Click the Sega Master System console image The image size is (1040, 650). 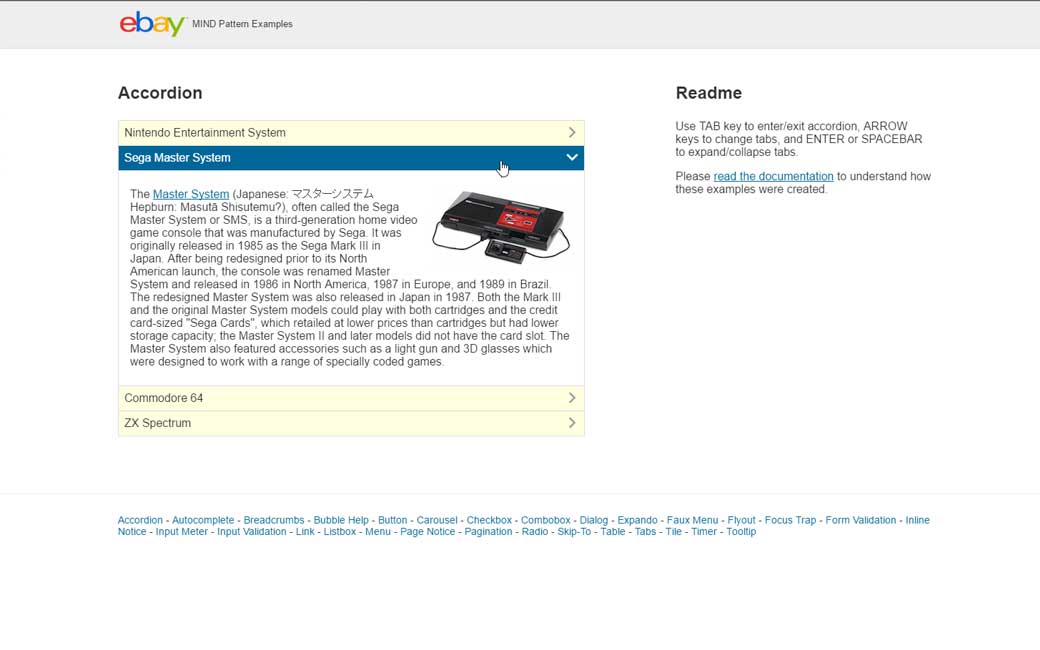point(501,227)
